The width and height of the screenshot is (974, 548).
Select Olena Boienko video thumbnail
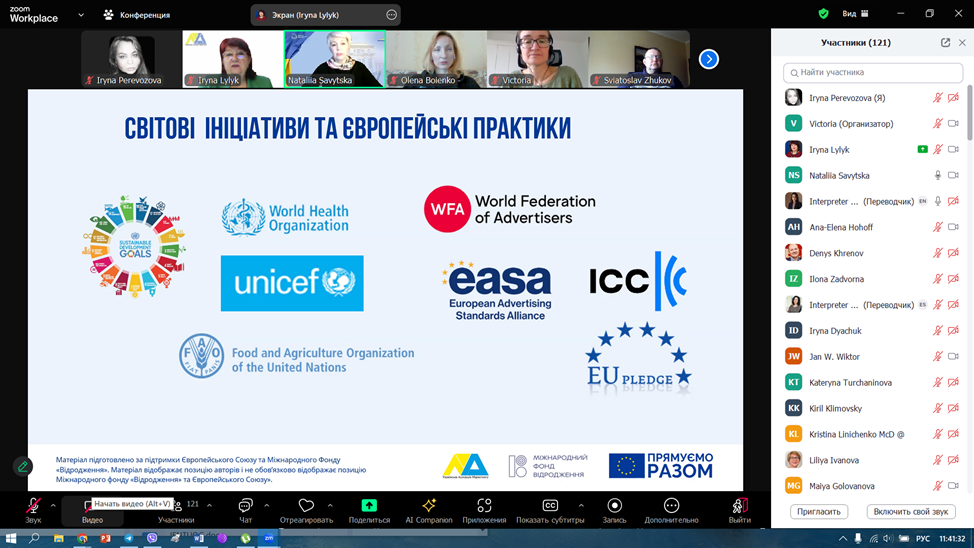[x=436, y=59]
